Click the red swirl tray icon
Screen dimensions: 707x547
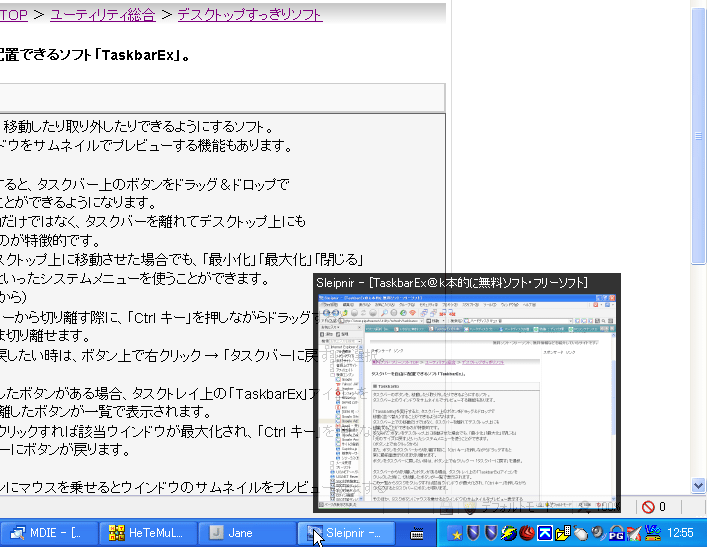[527, 533]
